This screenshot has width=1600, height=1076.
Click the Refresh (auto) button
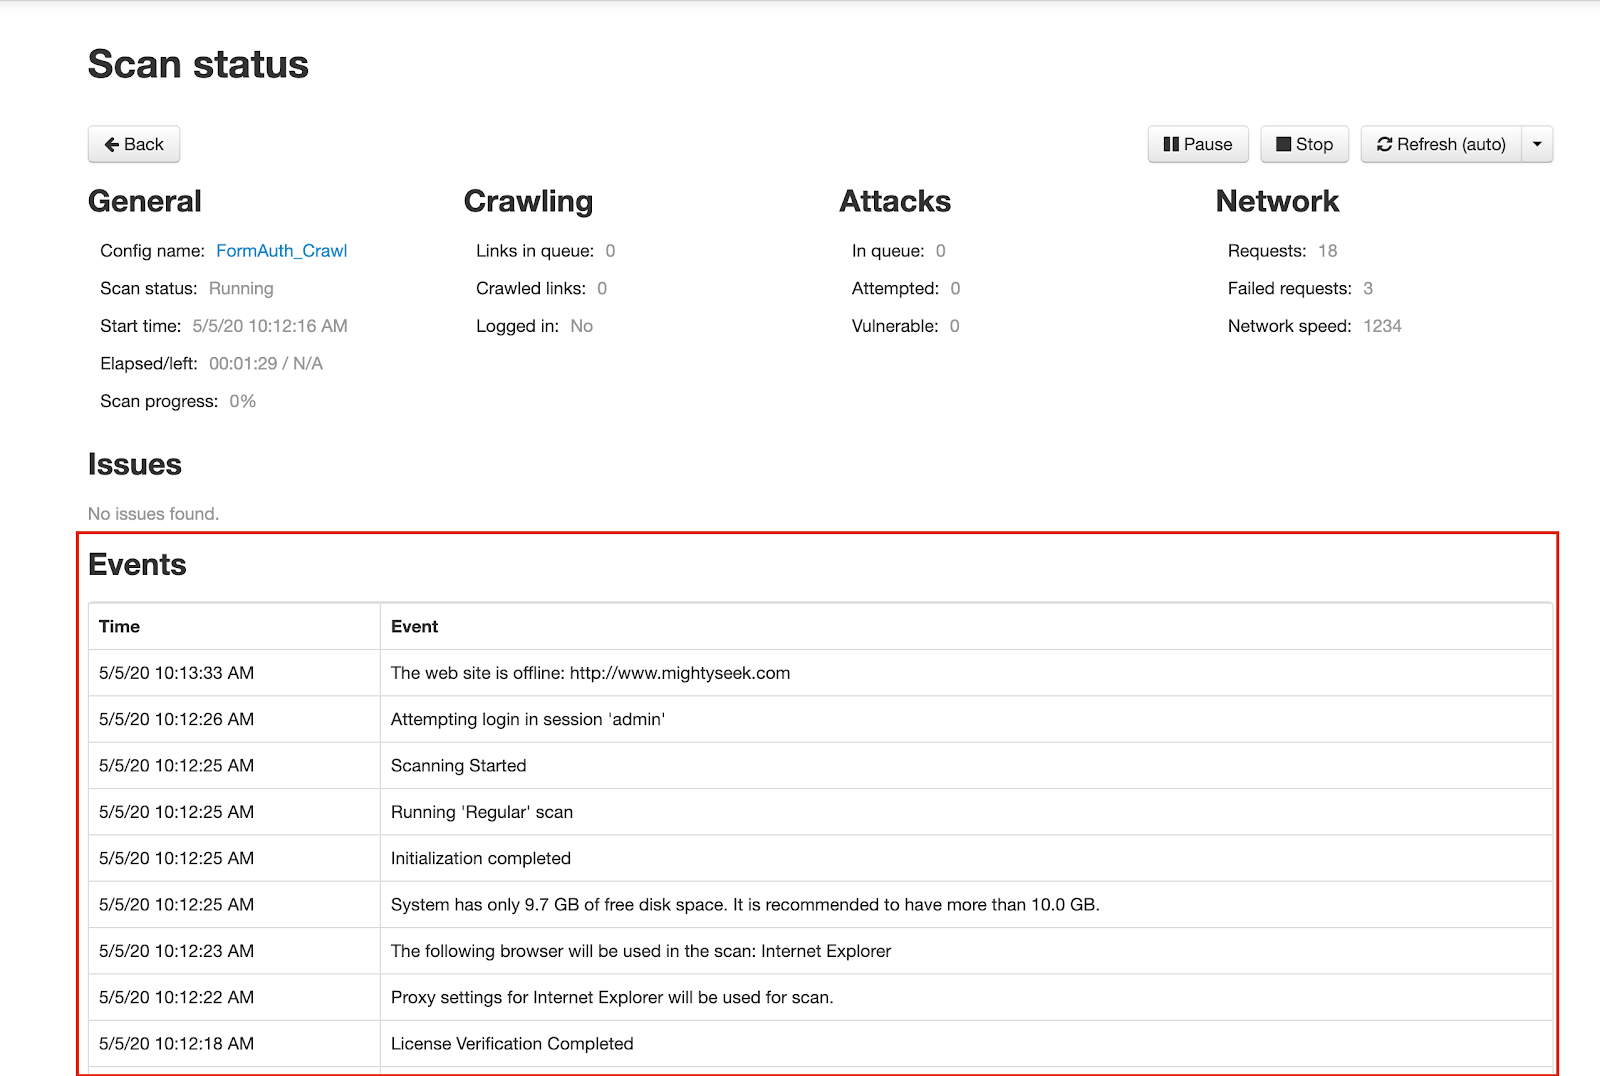pos(1441,144)
